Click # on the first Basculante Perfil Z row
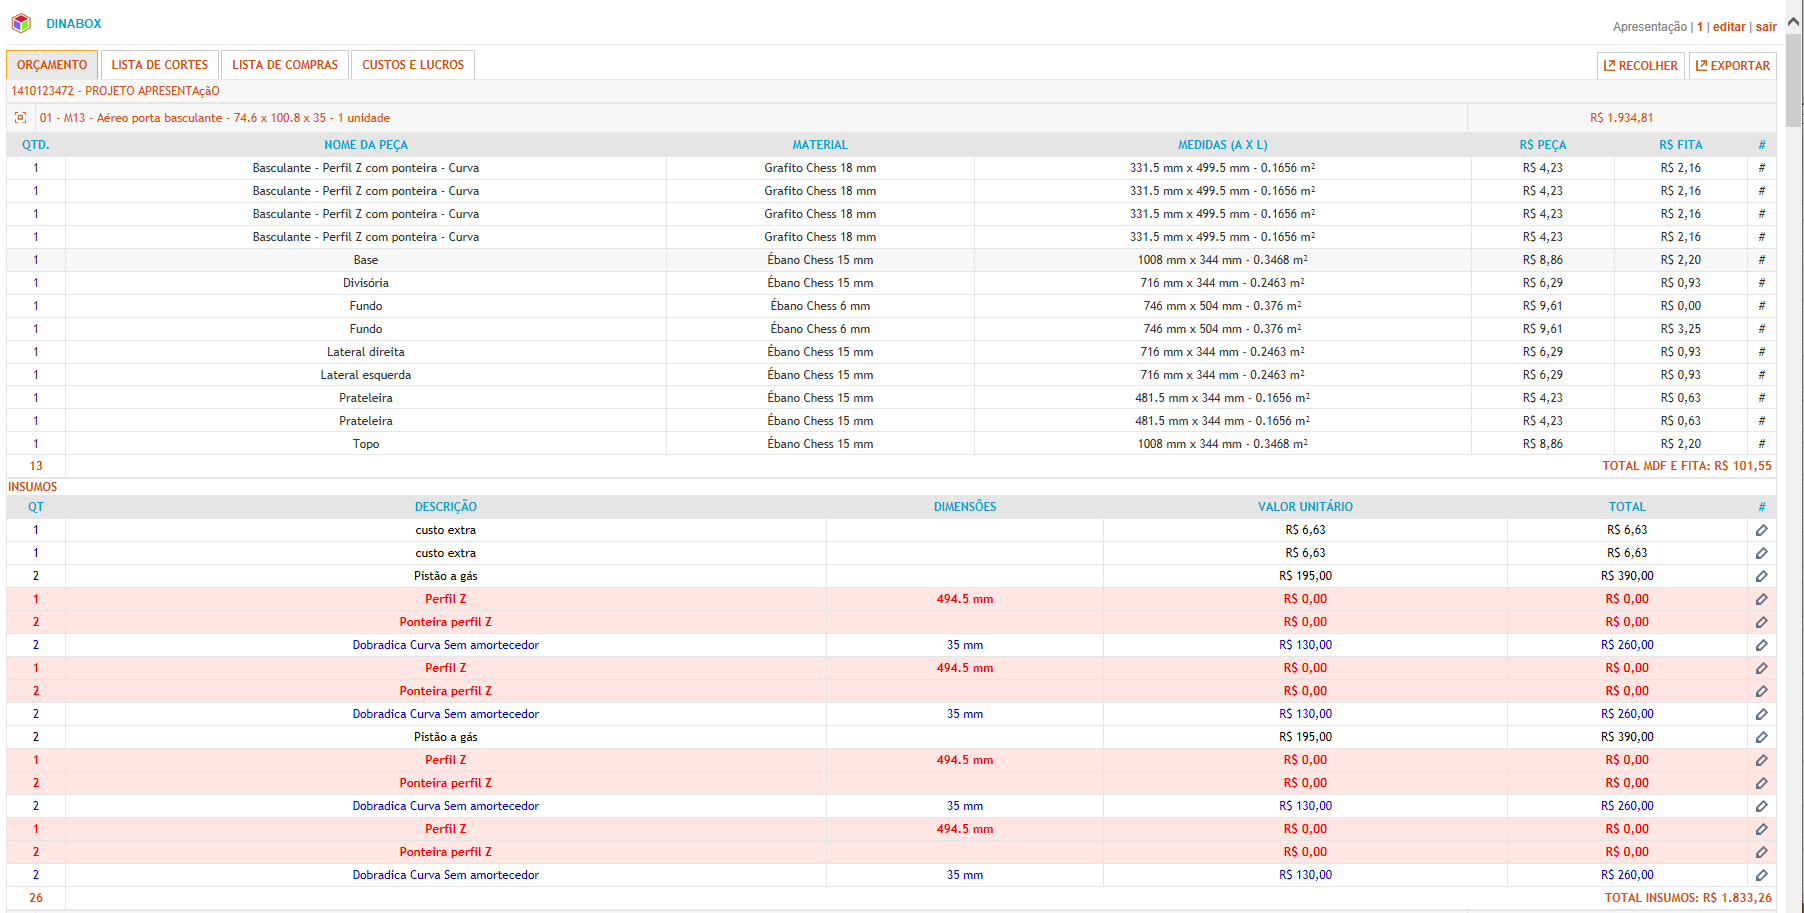The height and width of the screenshot is (913, 1804). (1761, 168)
